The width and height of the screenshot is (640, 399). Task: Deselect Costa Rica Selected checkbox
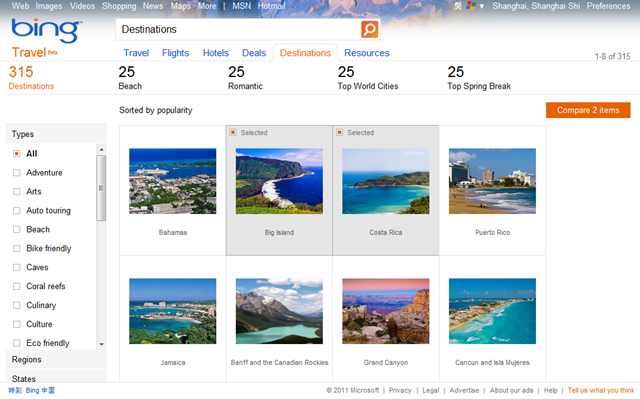(x=339, y=133)
